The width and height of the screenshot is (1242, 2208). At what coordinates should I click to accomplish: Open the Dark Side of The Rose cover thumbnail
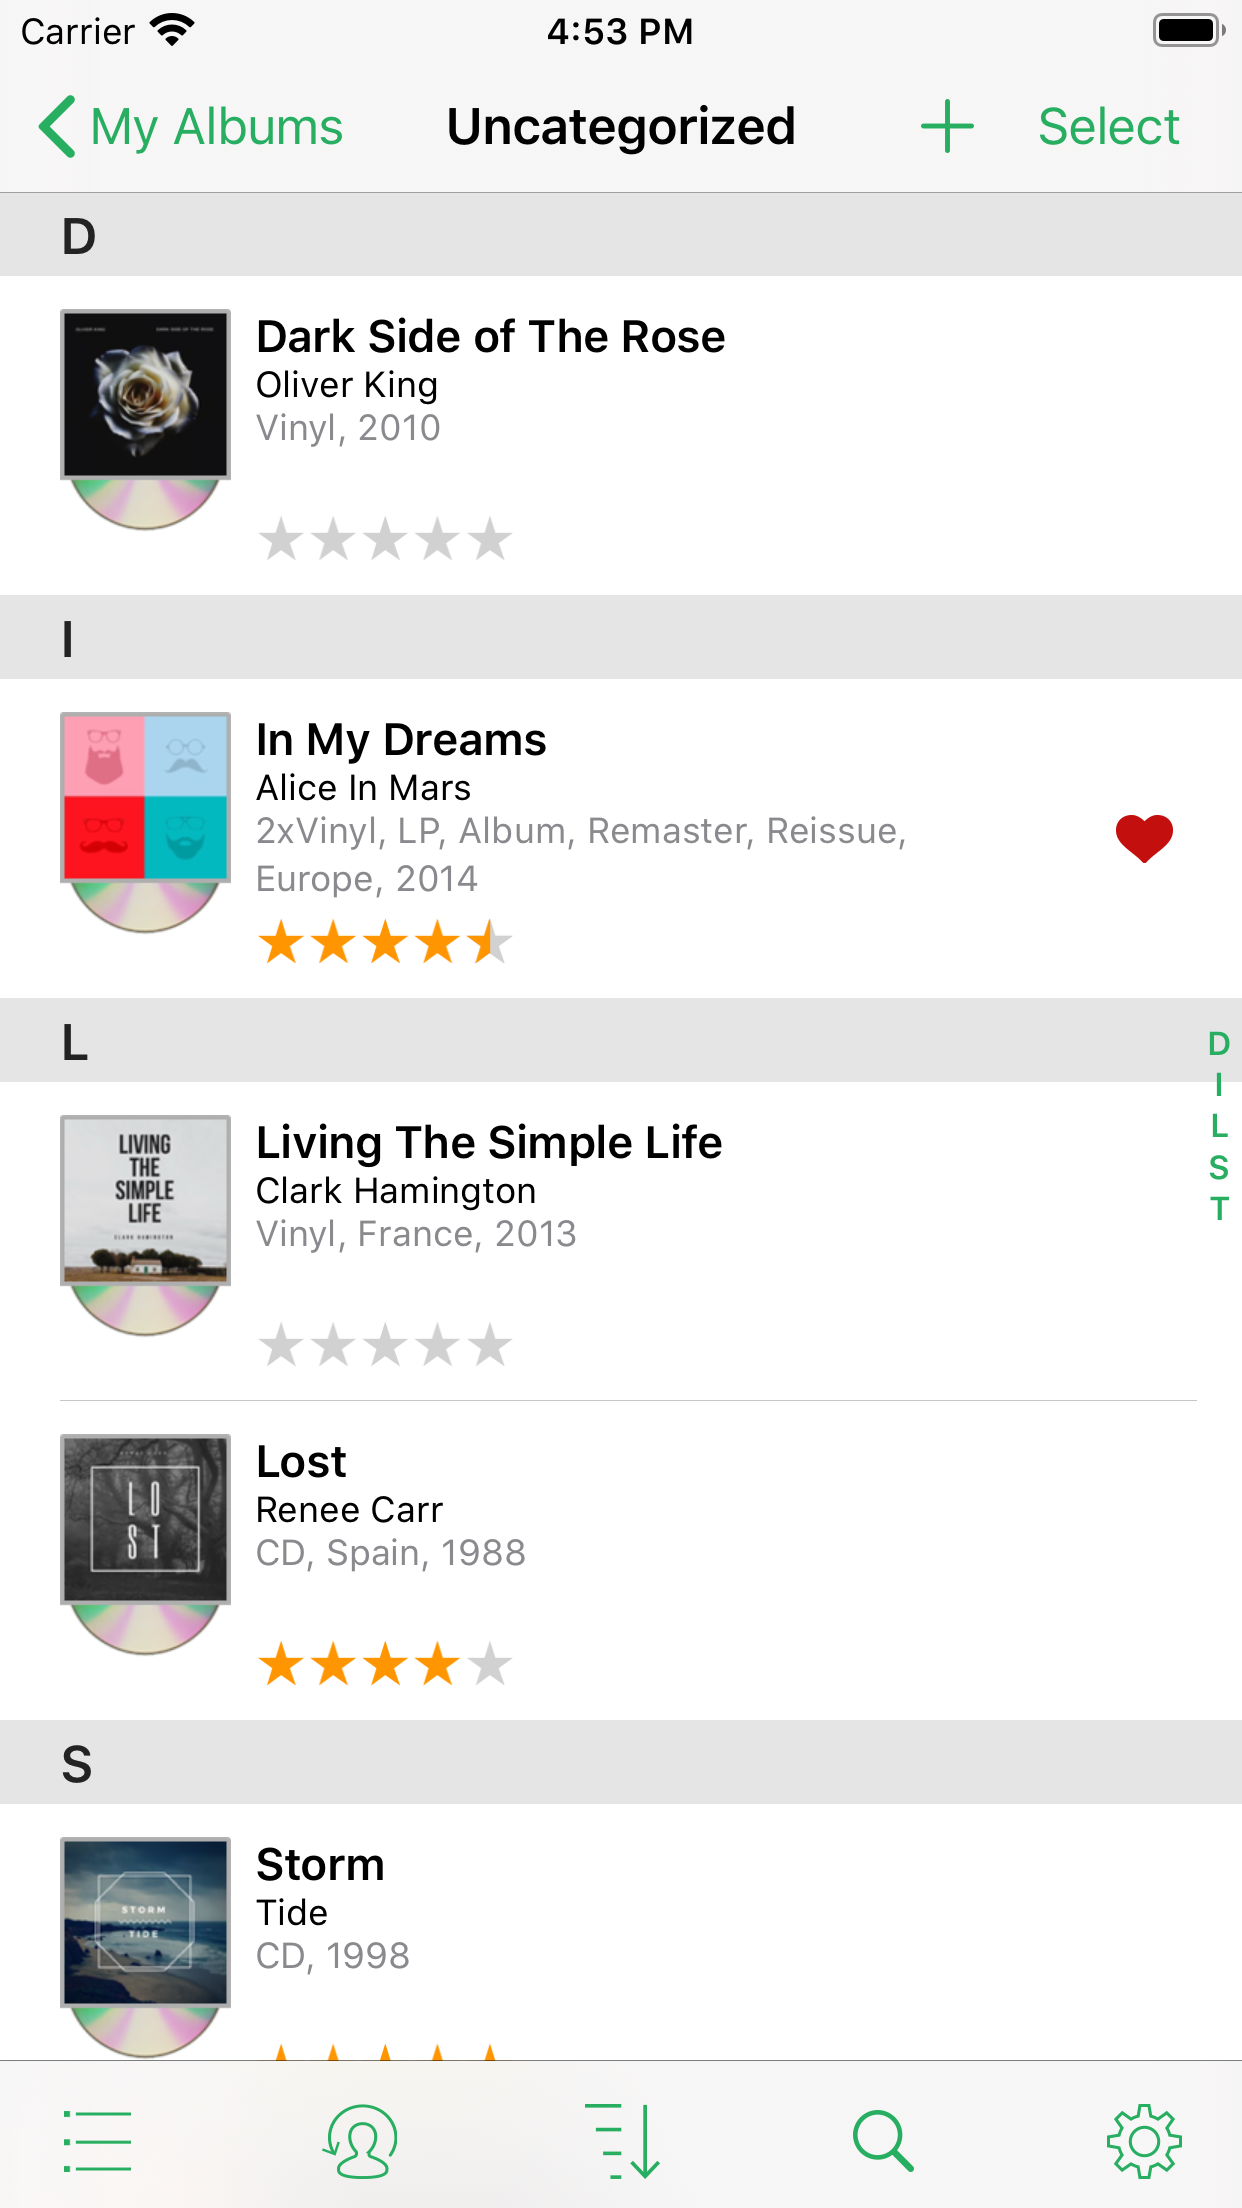tap(145, 394)
